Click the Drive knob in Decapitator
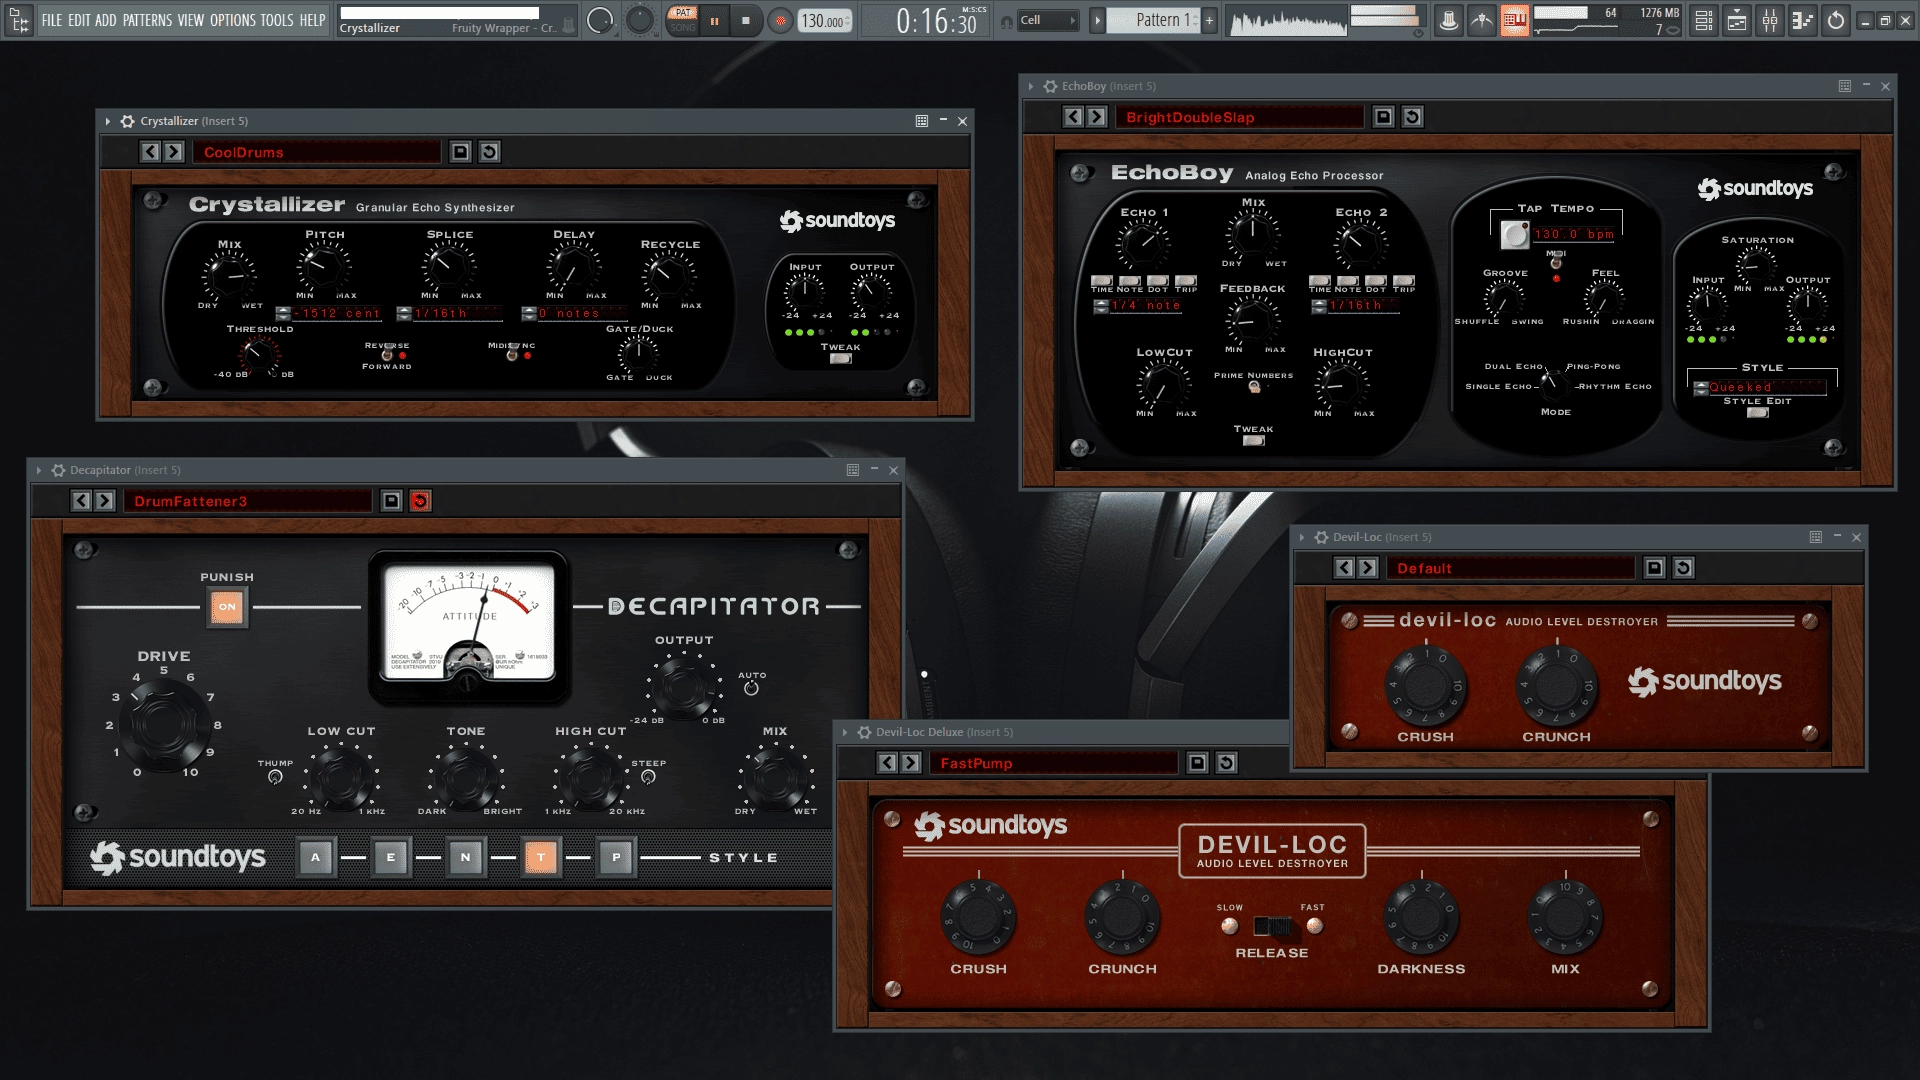Screen dimensions: 1920x1080 [163, 724]
